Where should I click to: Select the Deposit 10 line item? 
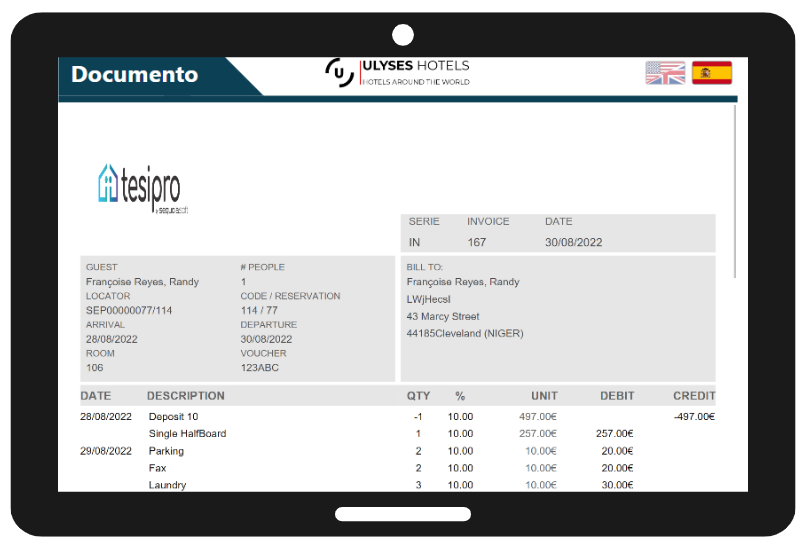click(x=173, y=417)
